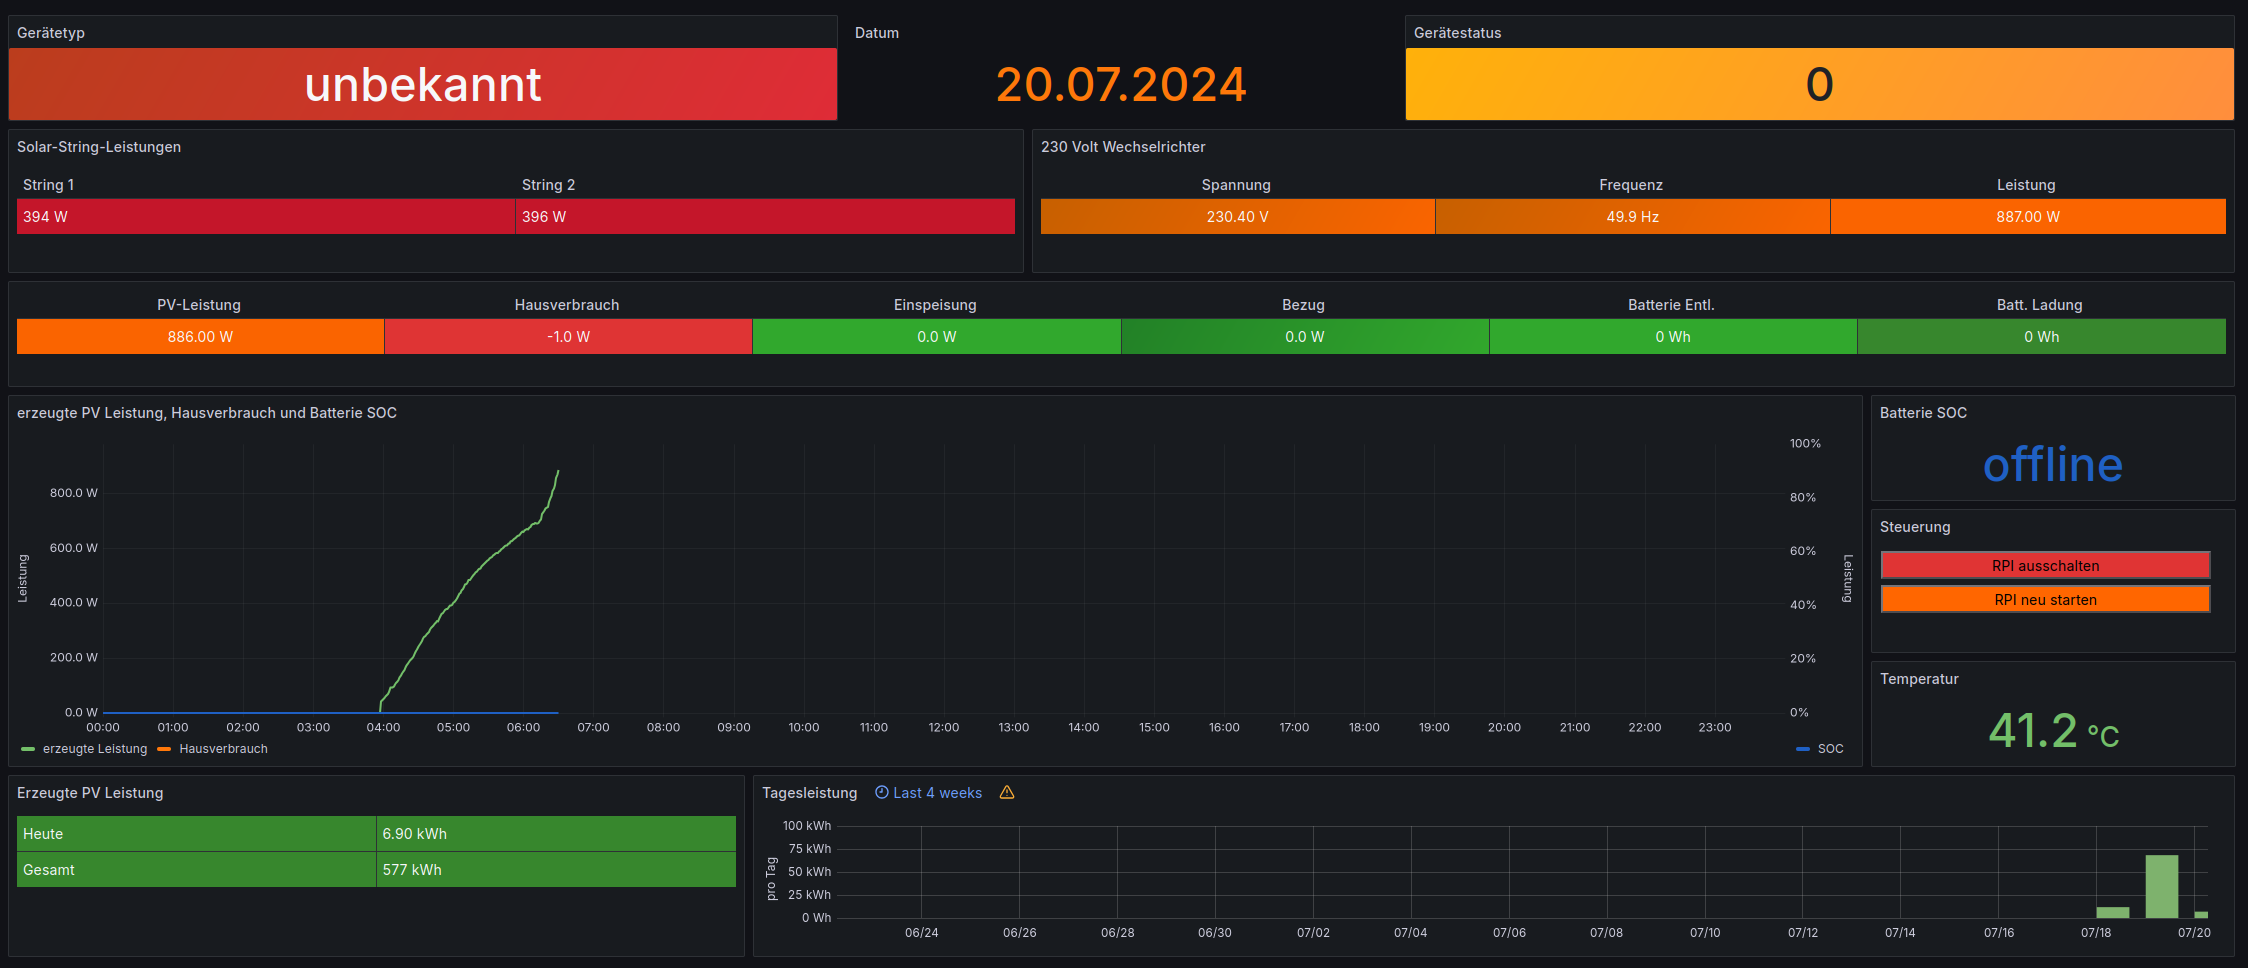This screenshot has width=2248, height=968.
Task: Select the String 1 394 W bar
Action: click(265, 217)
